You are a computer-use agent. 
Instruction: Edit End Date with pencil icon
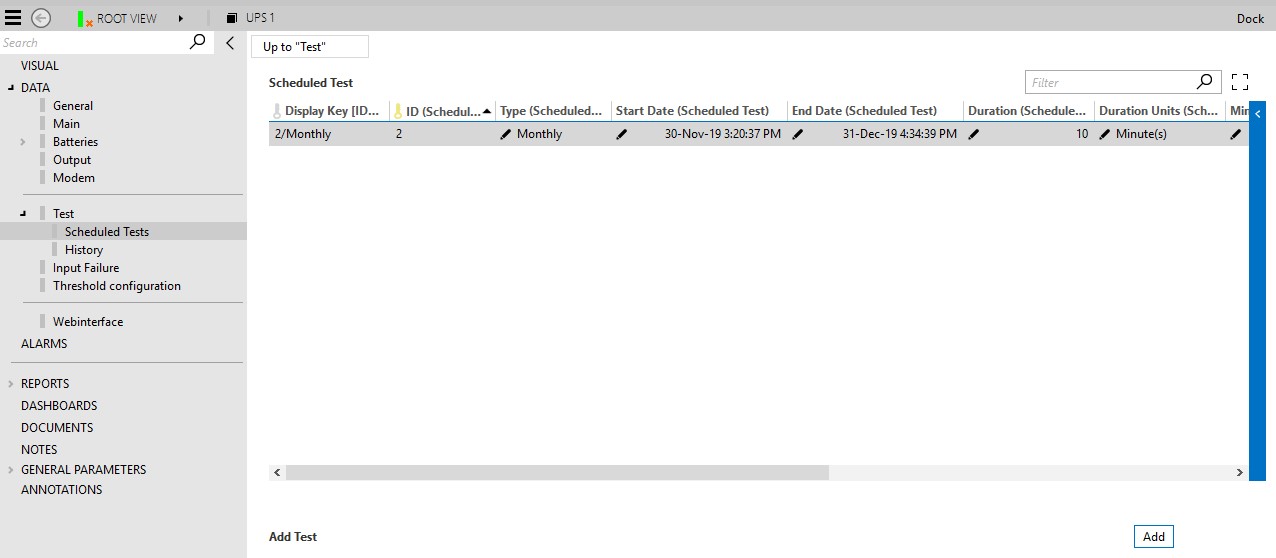click(797, 134)
